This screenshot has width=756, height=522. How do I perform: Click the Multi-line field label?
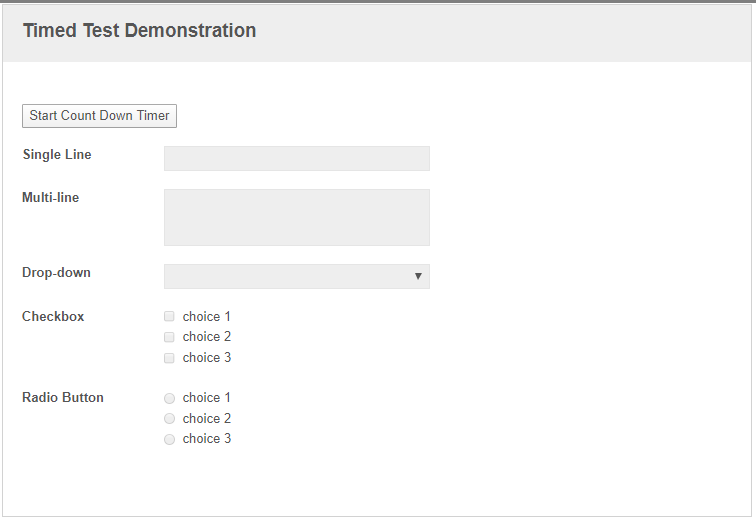pyautogui.click(x=51, y=197)
